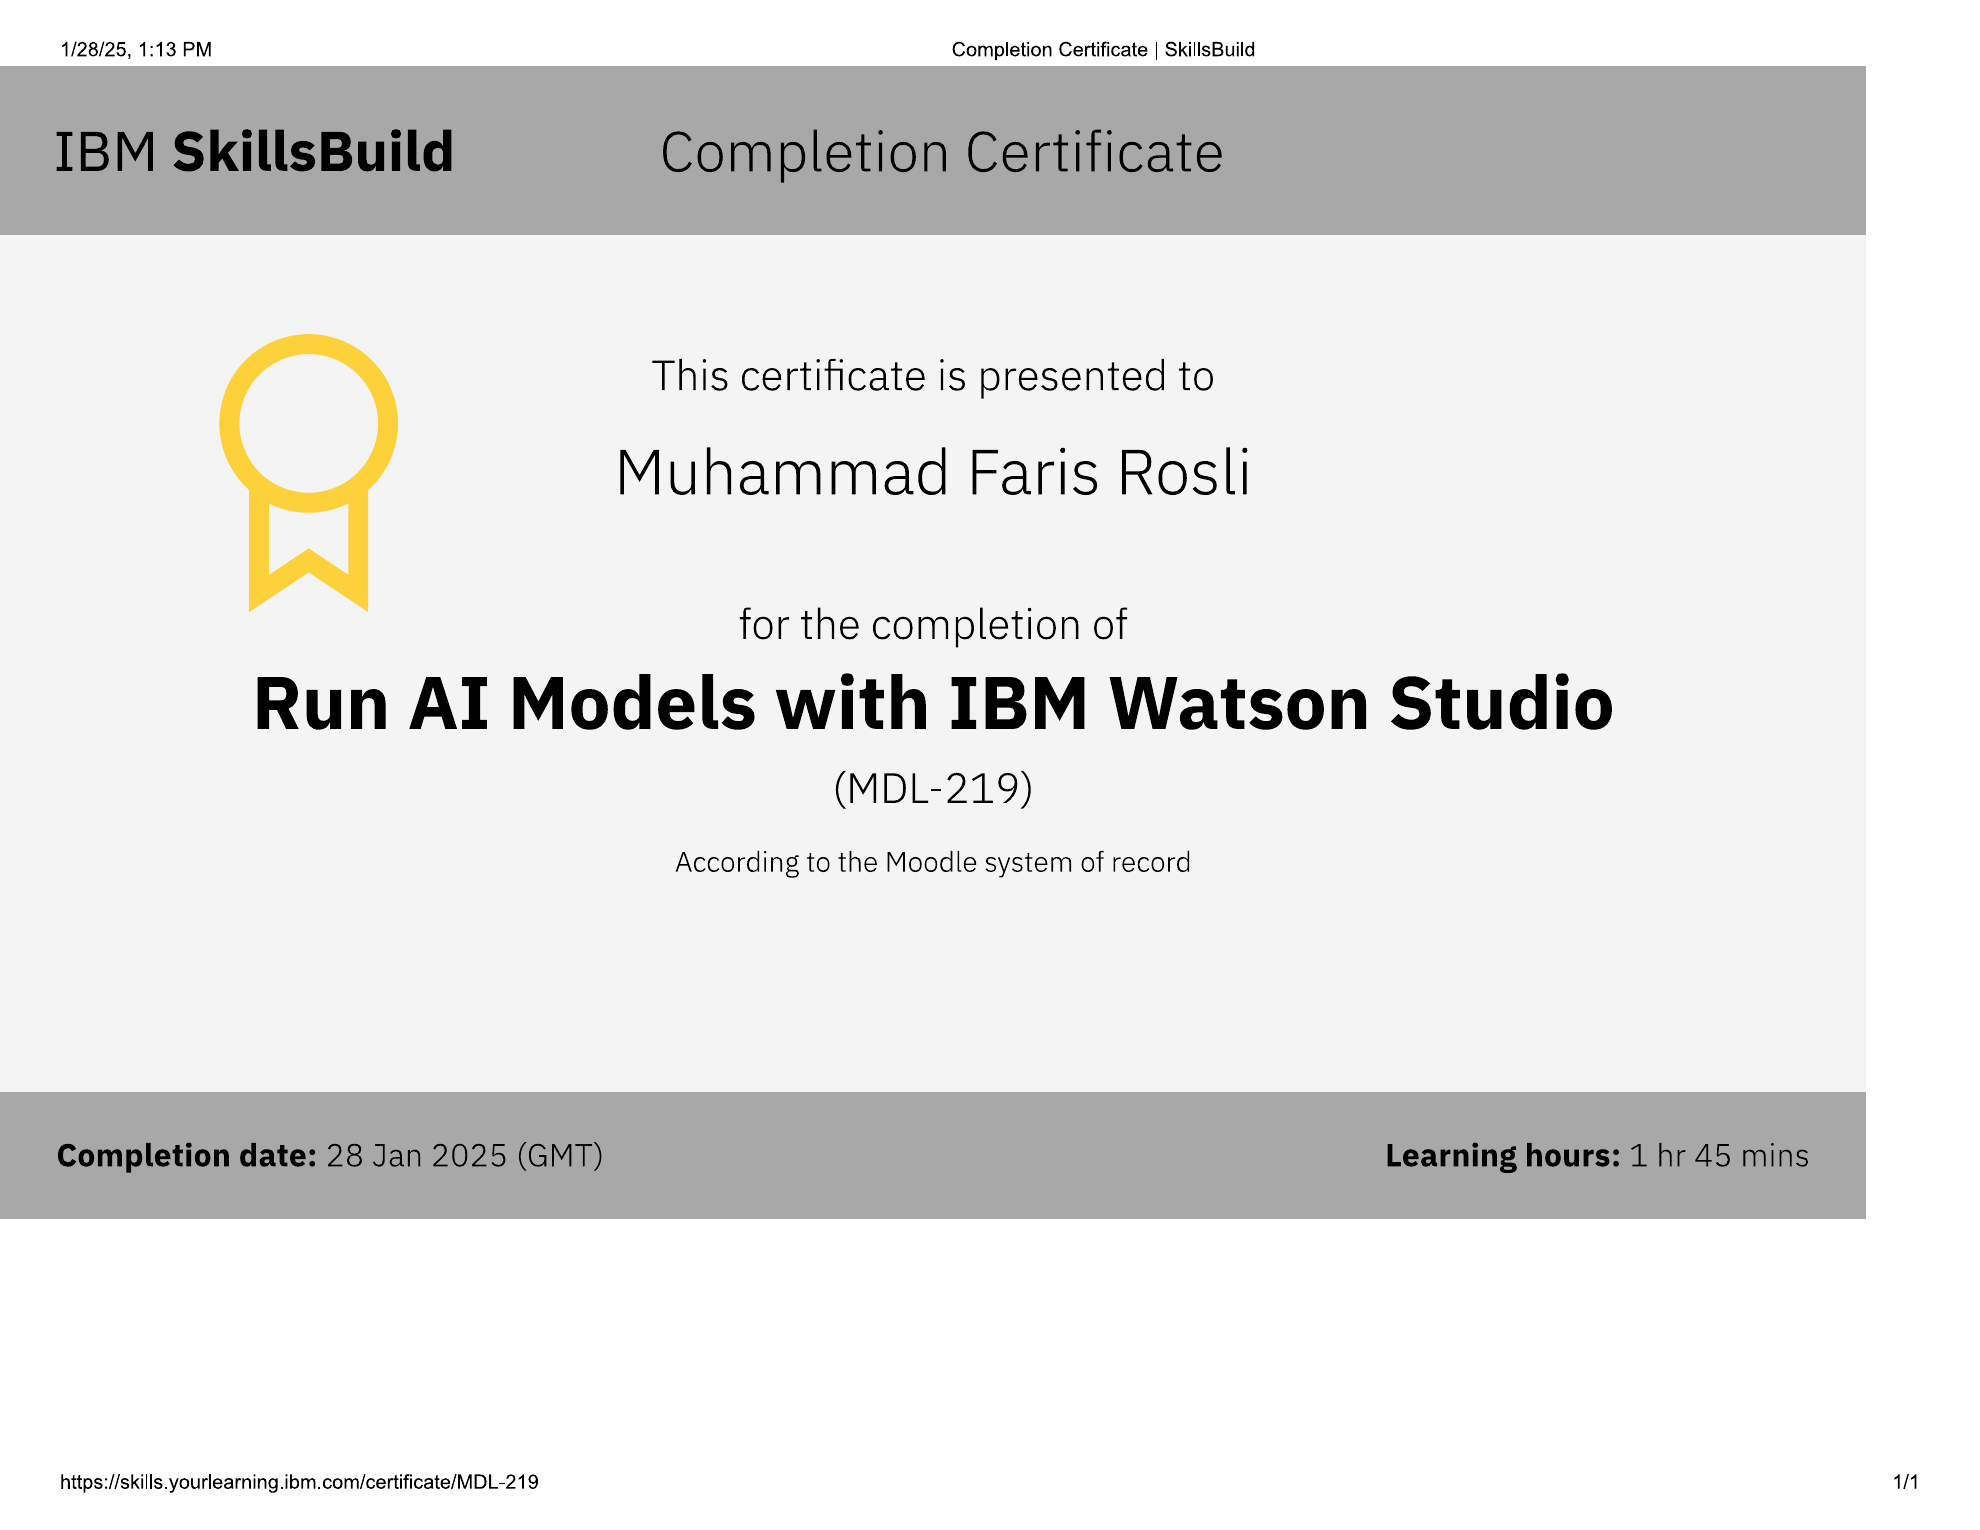This screenshot has height=1530, width=1980.
Task: Click the Completion date label
Action: (187, 1156)
